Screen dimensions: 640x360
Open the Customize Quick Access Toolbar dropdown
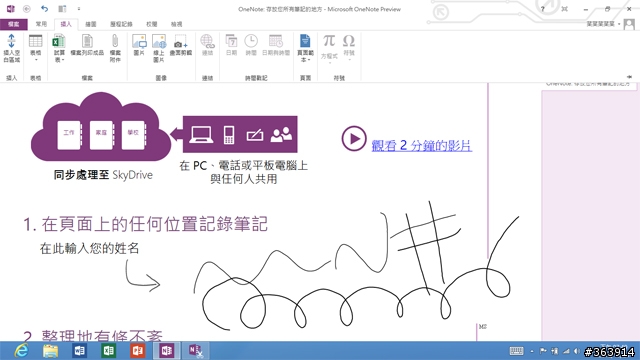[x=79, y=9]
